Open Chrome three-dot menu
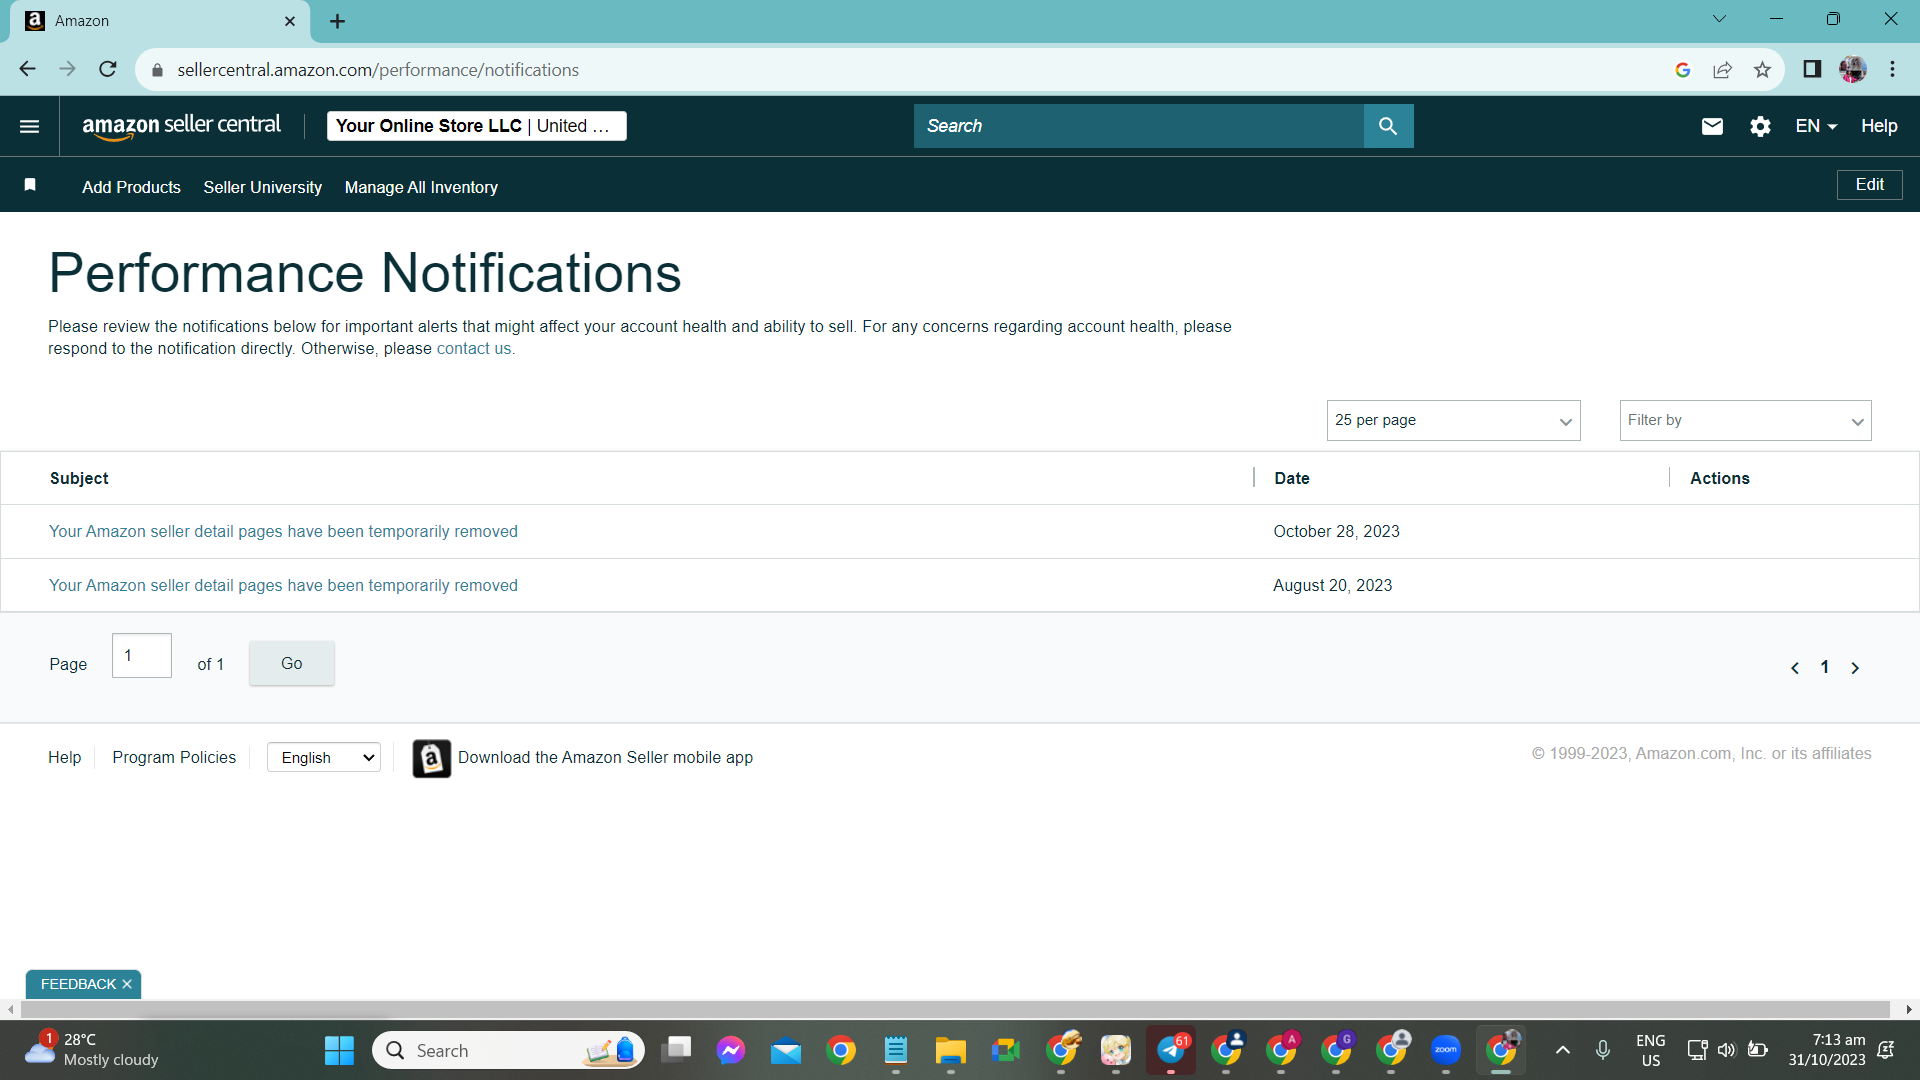 1893,69
